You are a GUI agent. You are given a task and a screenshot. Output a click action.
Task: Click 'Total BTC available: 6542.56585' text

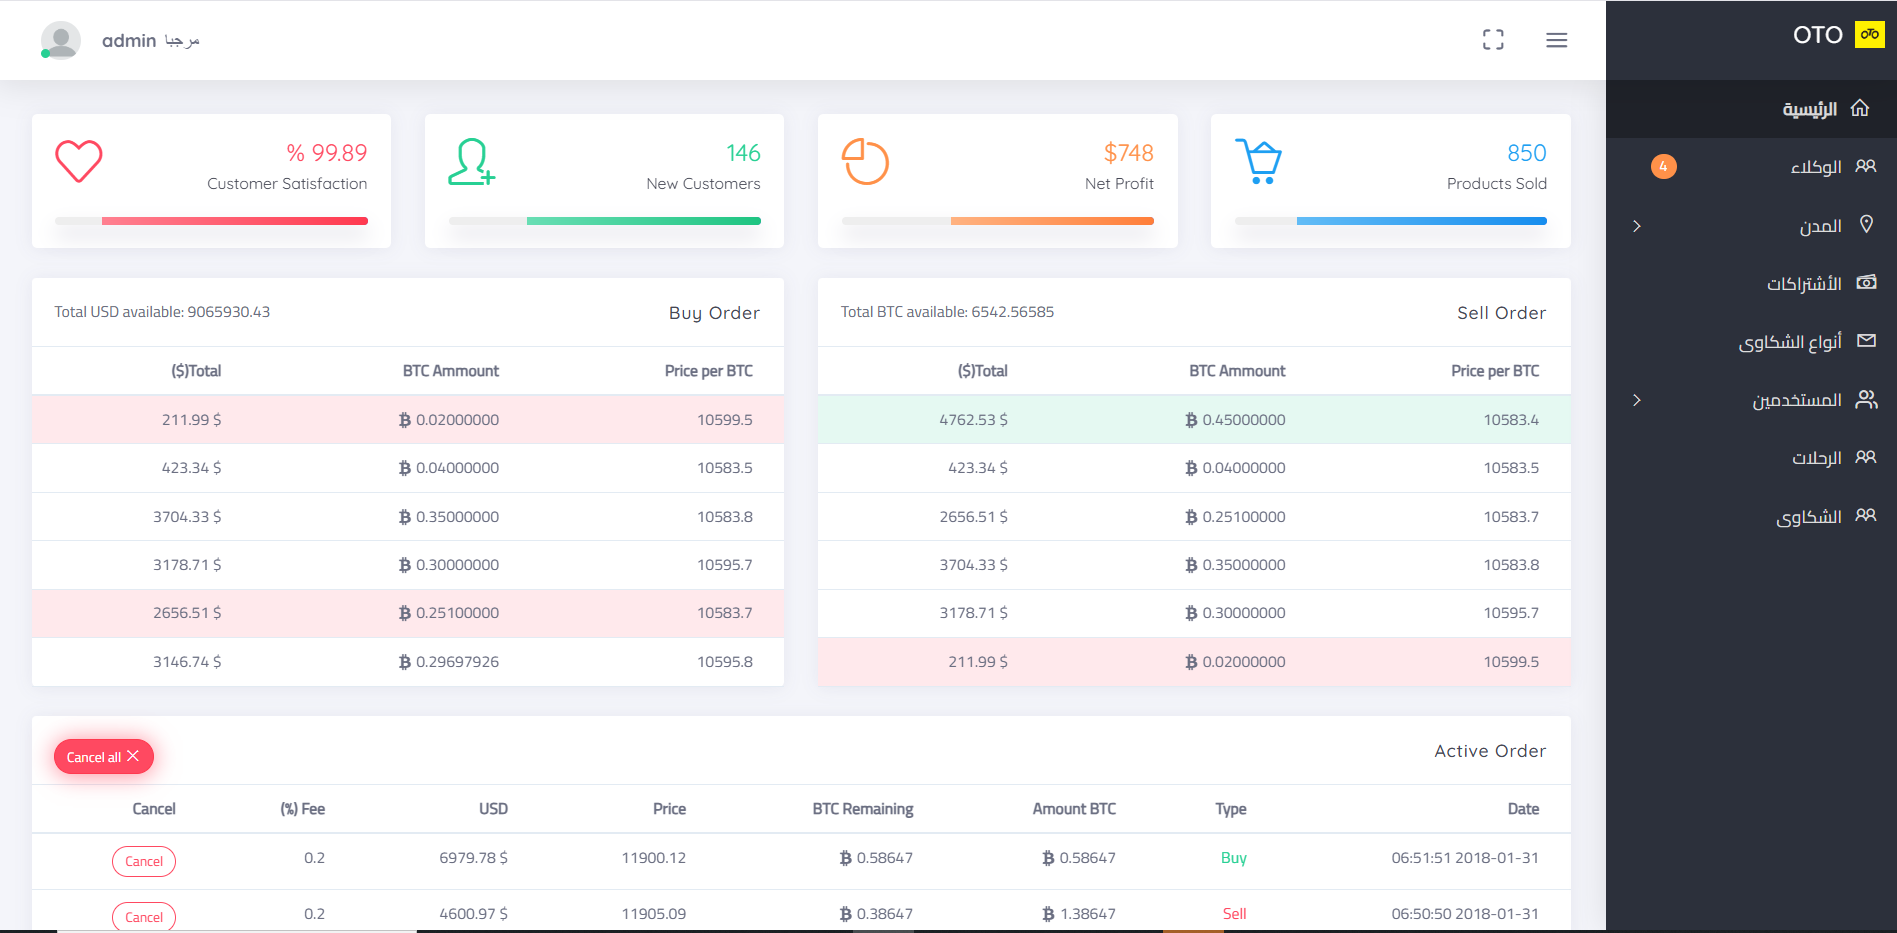coord(947,312)
